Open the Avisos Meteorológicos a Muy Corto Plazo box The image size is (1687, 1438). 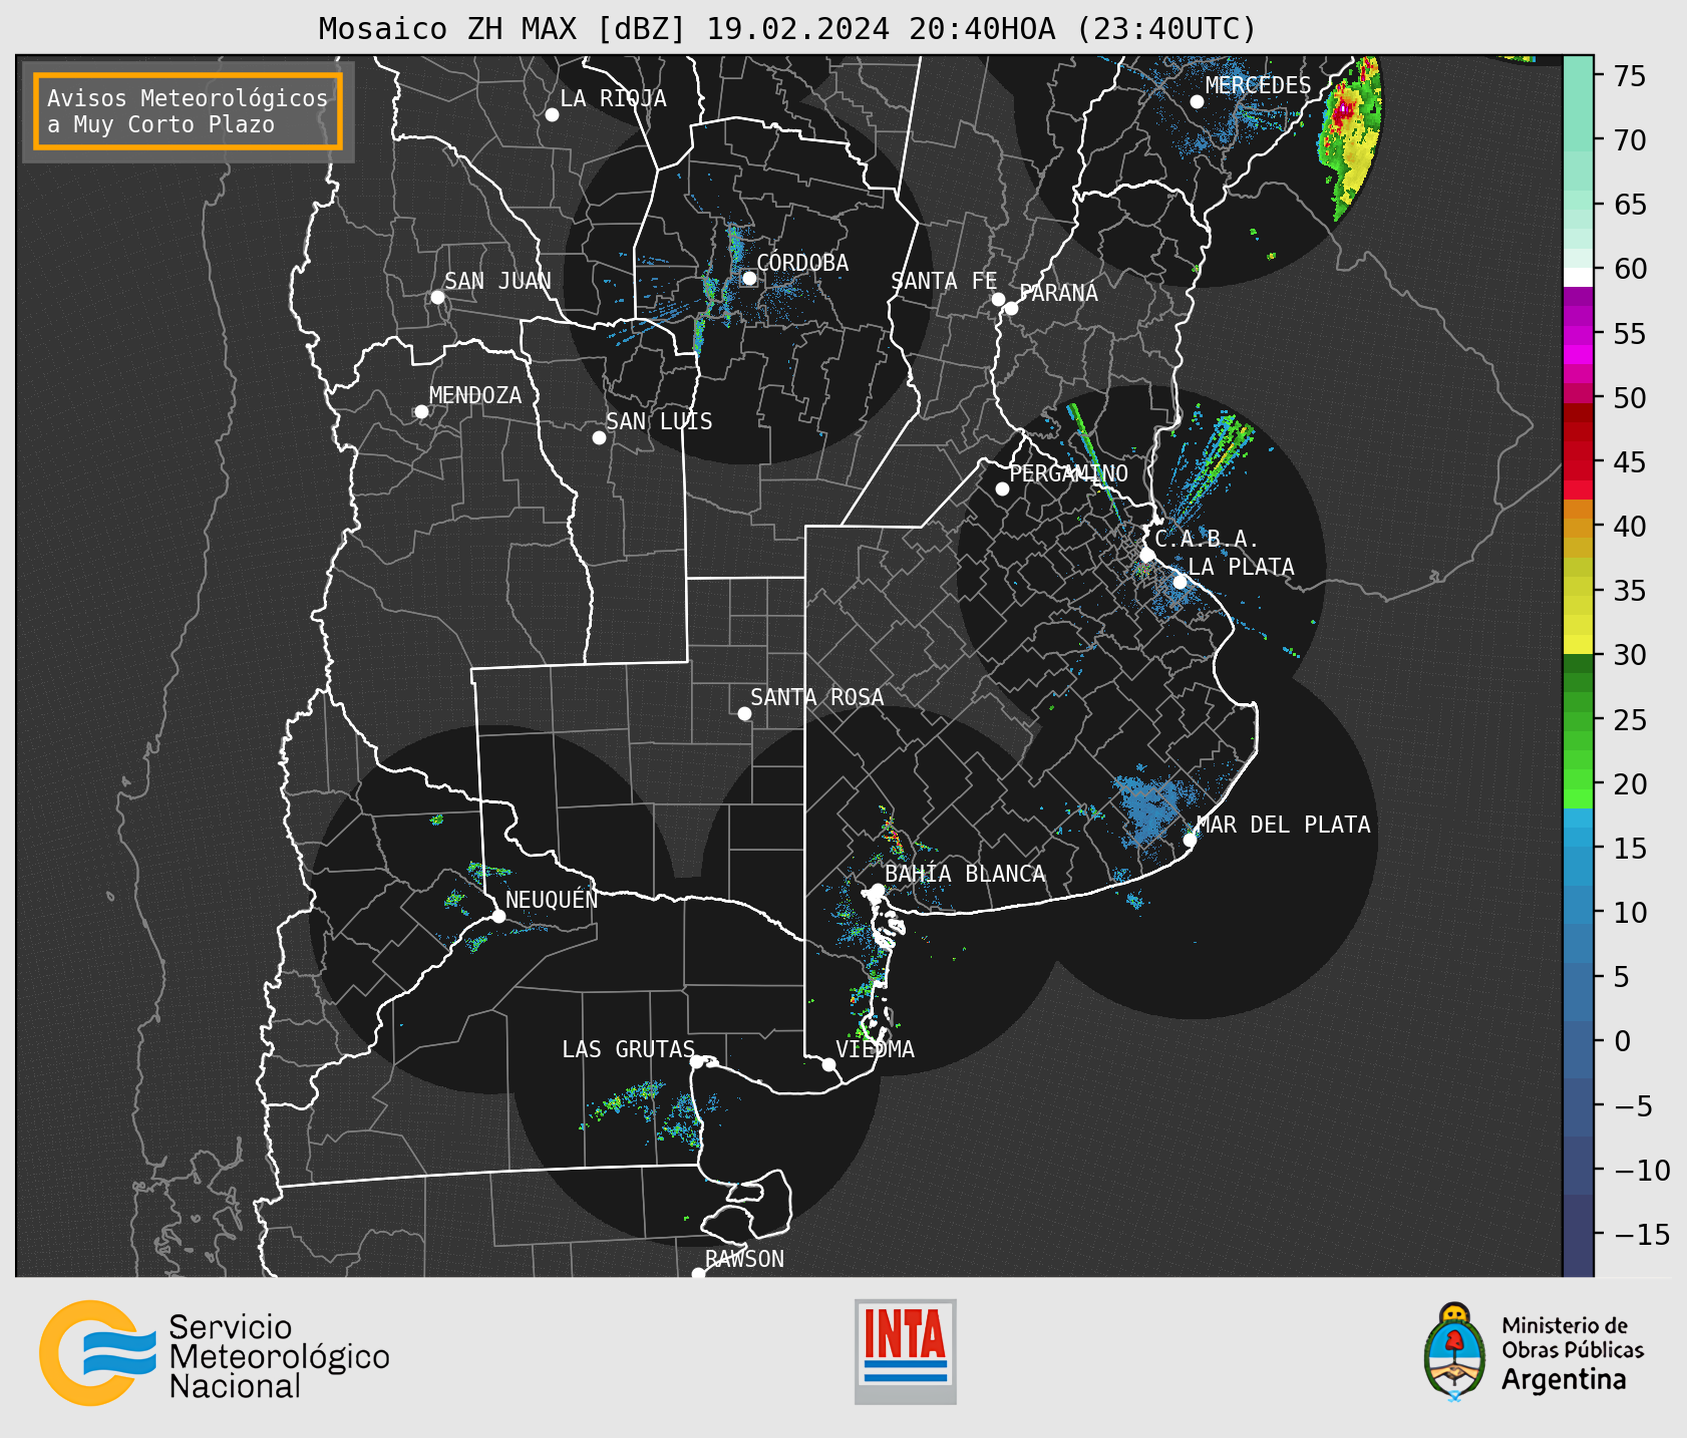188,111
